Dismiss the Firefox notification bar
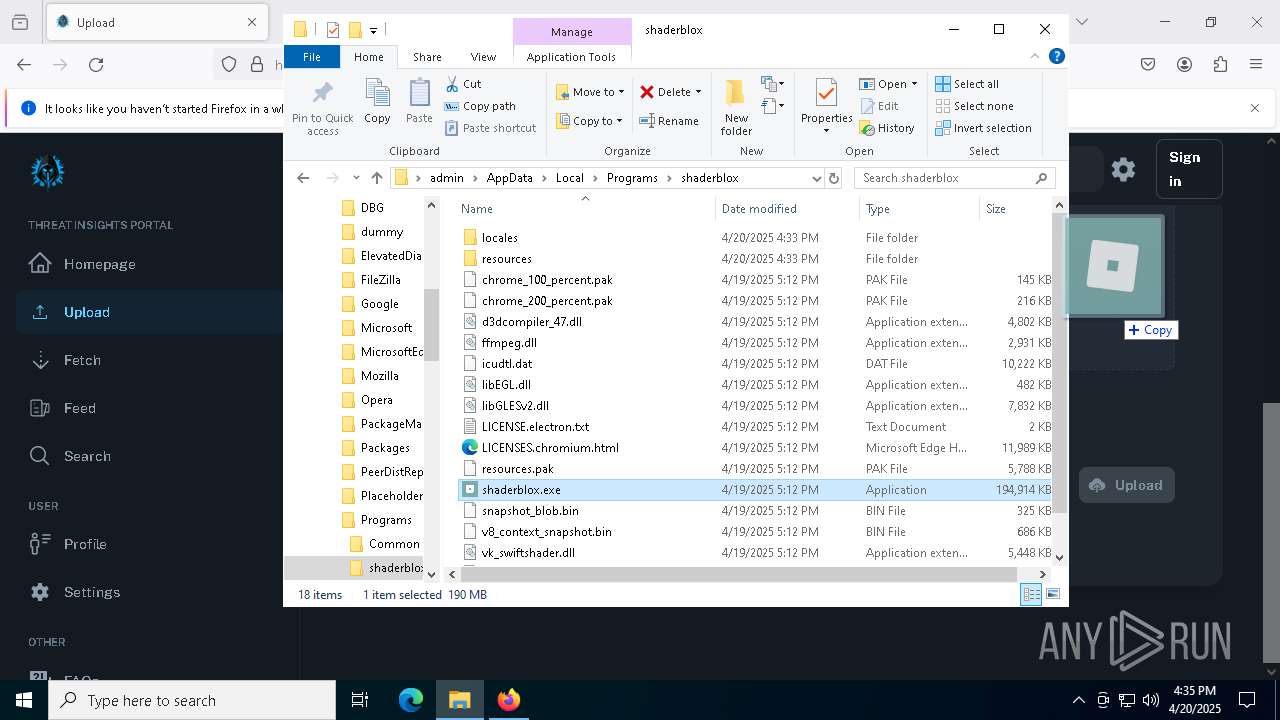 pyautogui.click(x=1255, y=108)
